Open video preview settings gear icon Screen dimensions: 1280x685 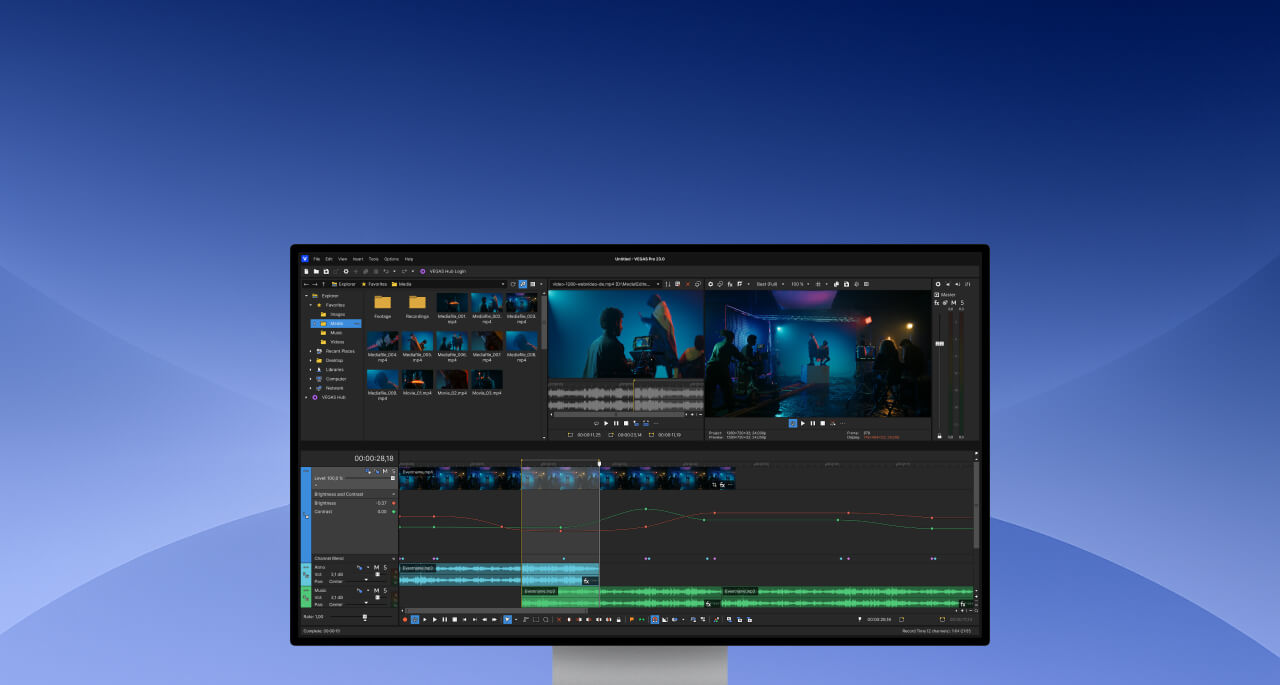tap(710, 284)
